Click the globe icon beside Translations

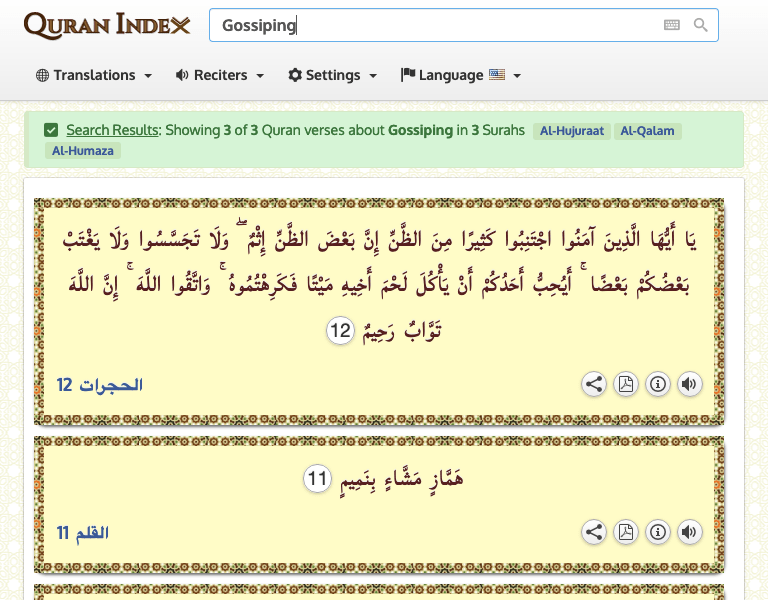point(43,75)
